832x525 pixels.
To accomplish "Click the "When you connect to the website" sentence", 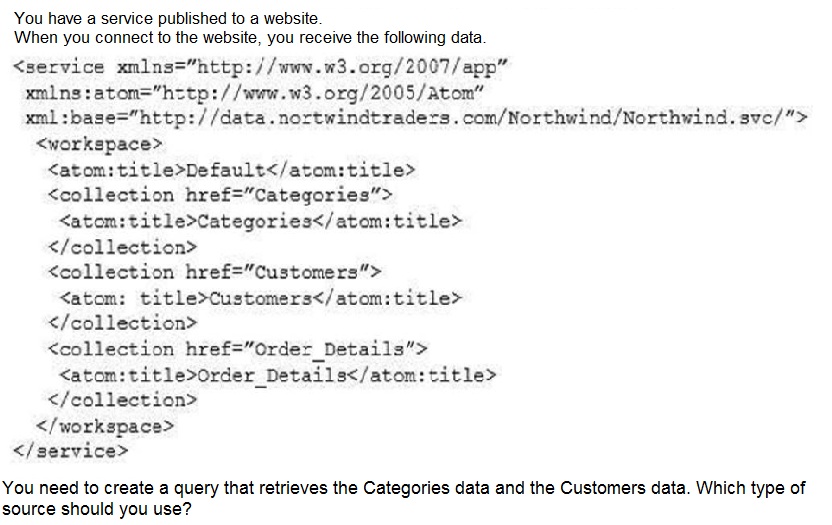I will click(x=250, y=38).
